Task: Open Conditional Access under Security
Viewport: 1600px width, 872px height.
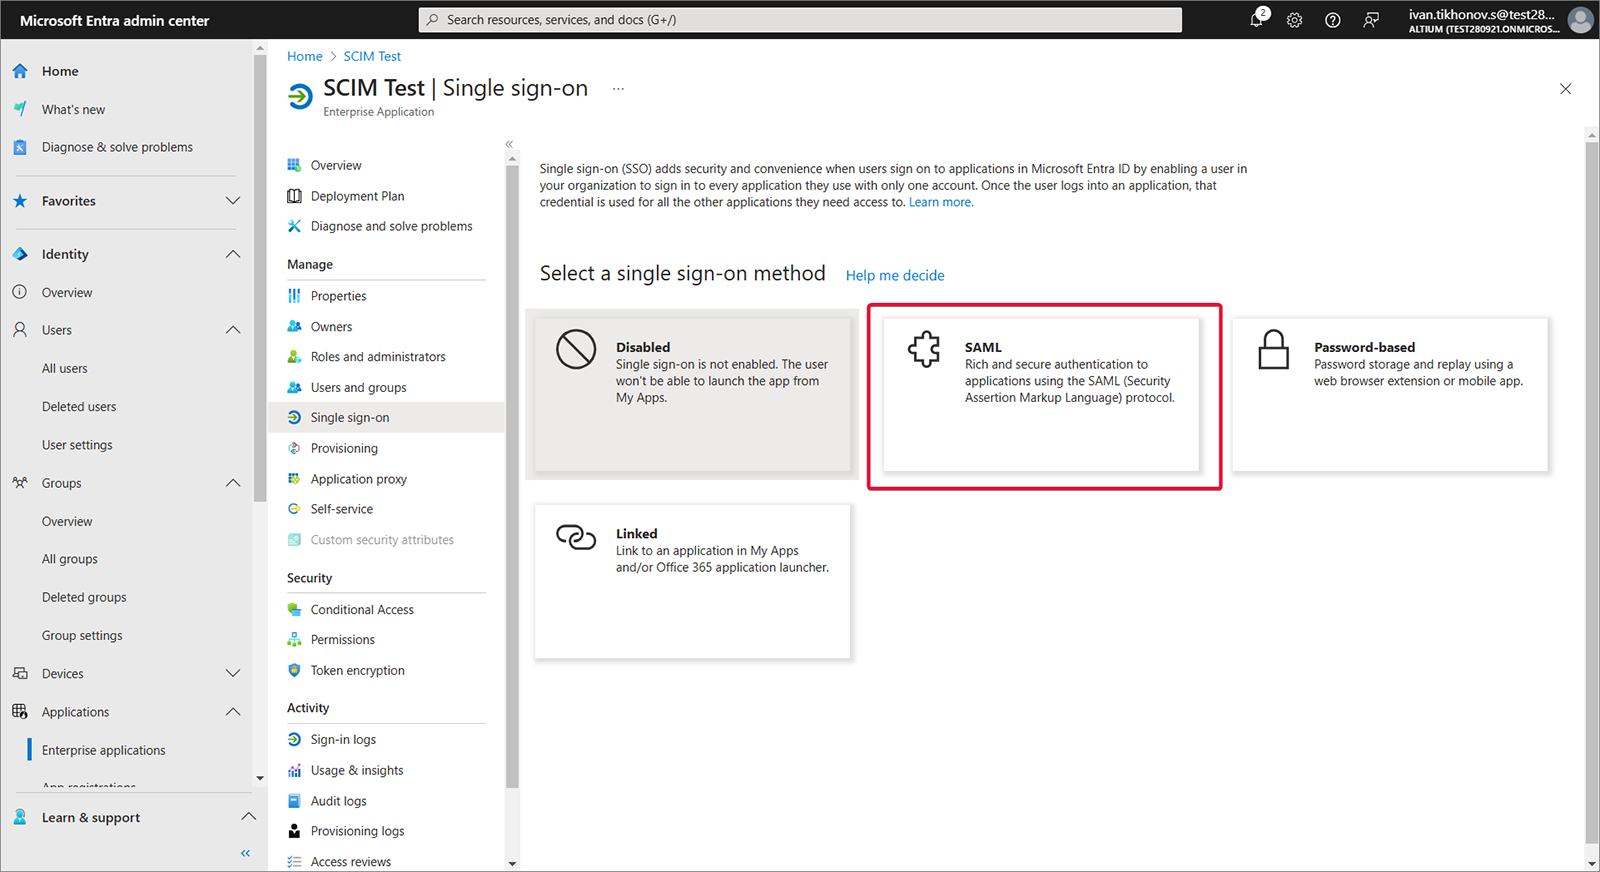Action: click(362, 609)
